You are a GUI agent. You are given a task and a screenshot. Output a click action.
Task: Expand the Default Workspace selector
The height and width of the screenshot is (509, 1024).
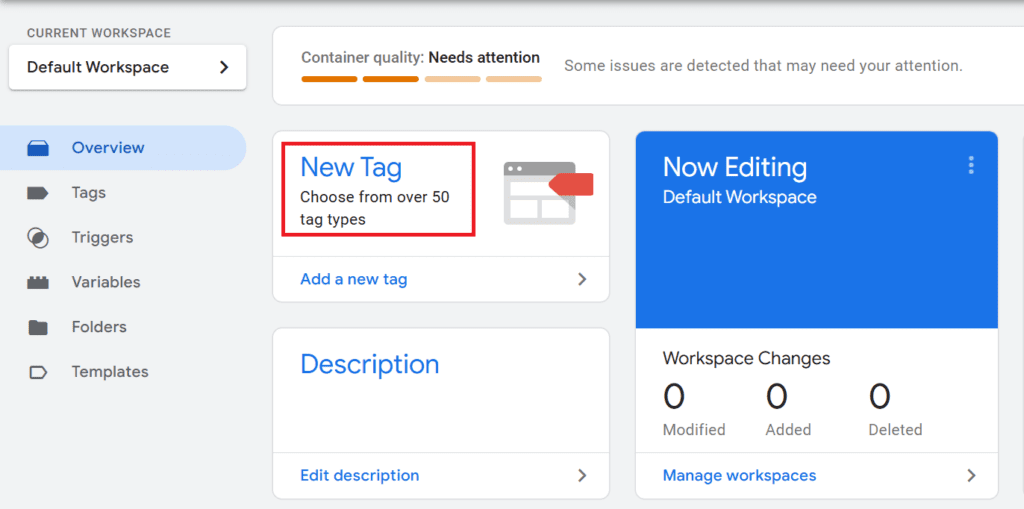pyautogui.click(x=127, y=68)
